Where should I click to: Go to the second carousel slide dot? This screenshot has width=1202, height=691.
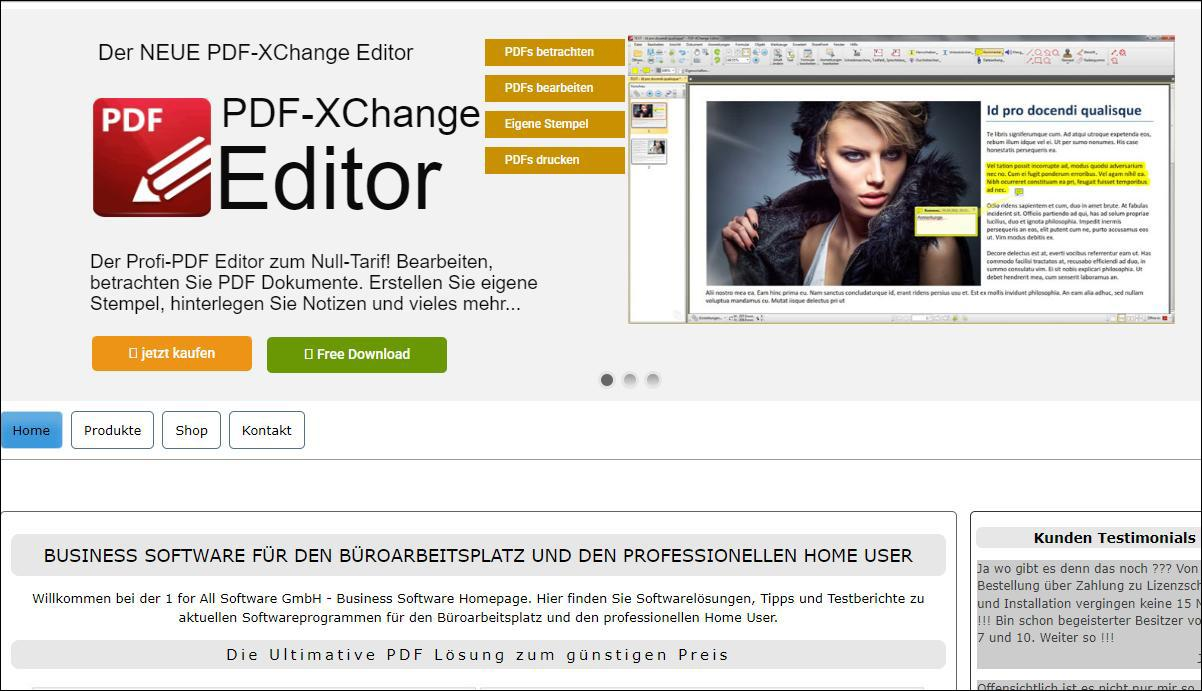coord(630,380)
